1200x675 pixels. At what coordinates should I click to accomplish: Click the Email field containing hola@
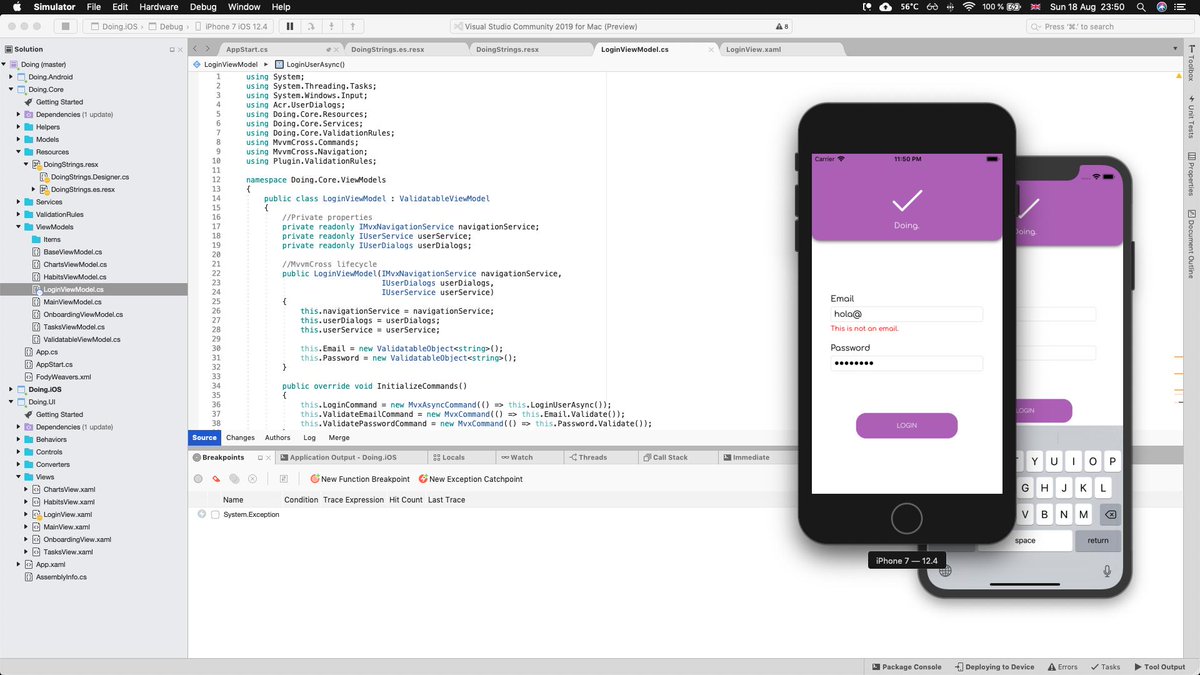tap(906, 314)
